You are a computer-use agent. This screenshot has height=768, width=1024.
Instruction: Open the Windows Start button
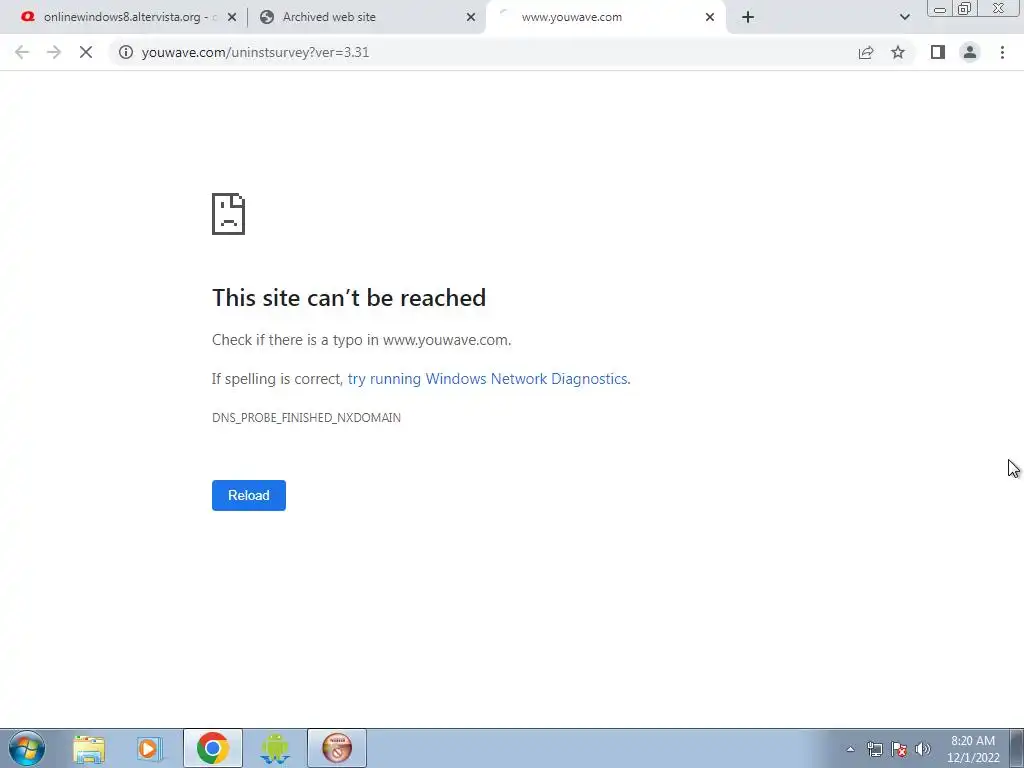pos(27,748)
